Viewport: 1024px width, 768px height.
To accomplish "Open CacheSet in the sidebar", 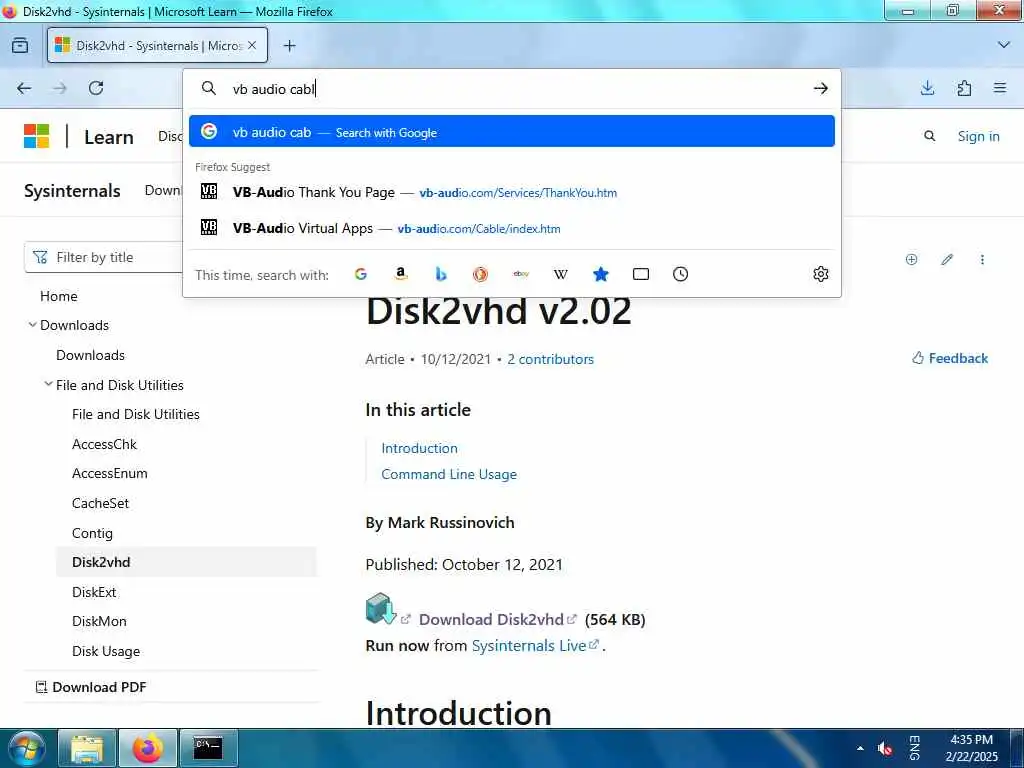I will tap(101, 503).
